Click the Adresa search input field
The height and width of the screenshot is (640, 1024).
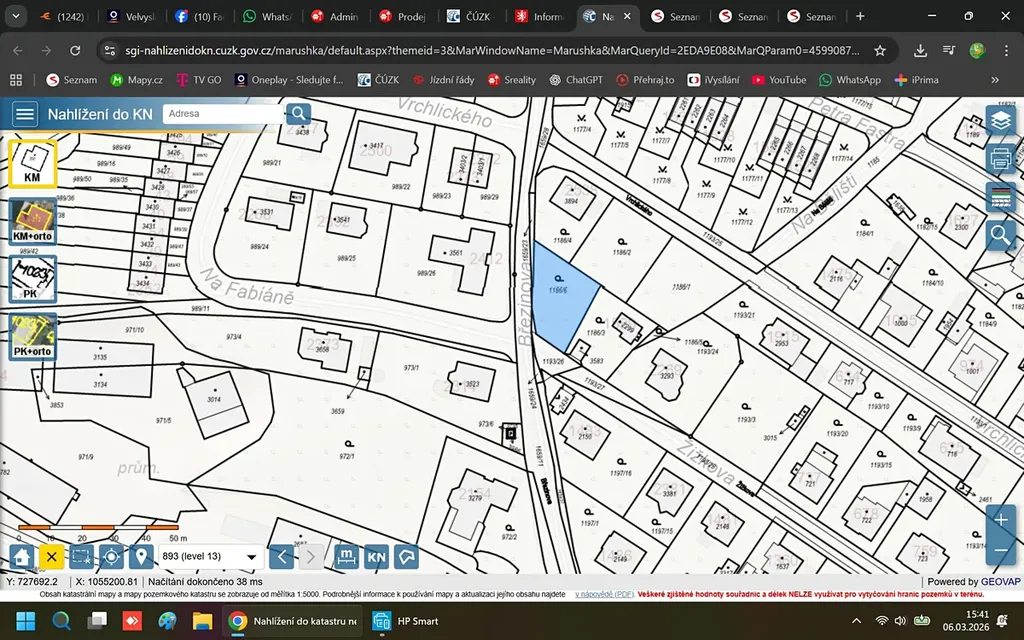[223, 114]
